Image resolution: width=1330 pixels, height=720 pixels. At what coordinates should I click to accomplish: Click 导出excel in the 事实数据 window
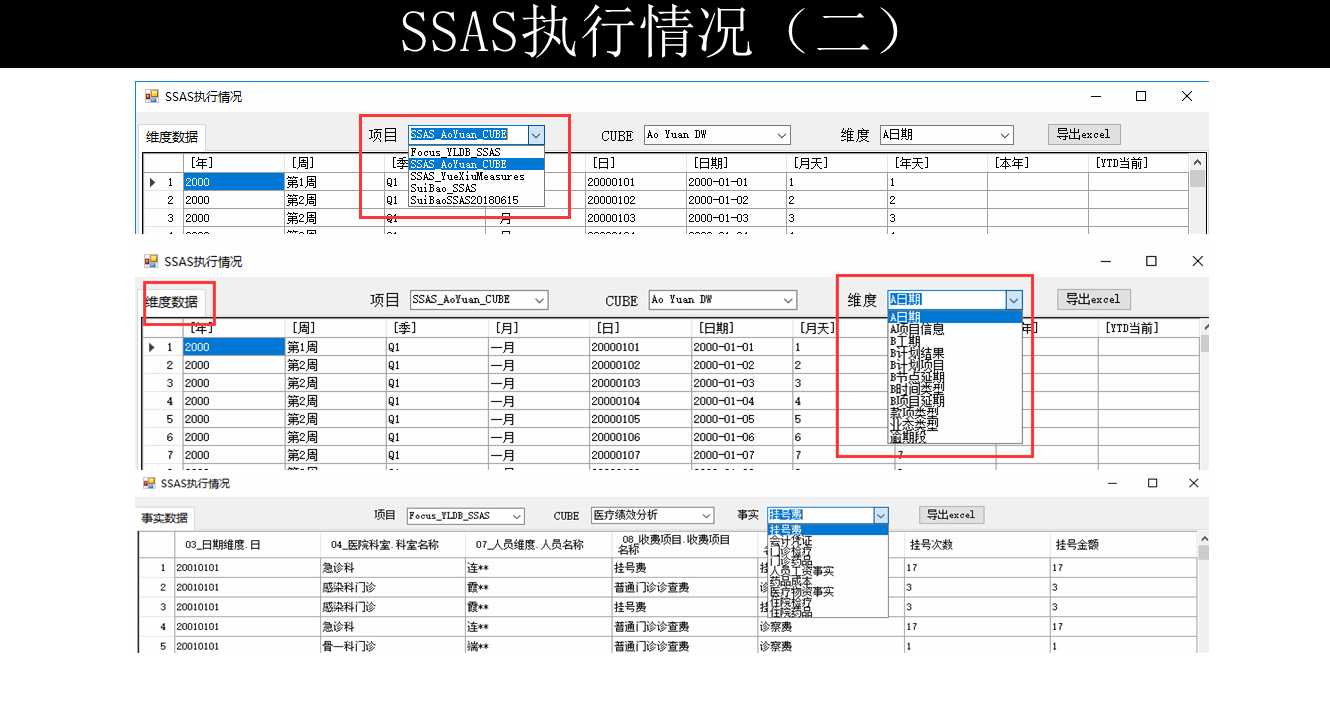click(x=951, y=515)
